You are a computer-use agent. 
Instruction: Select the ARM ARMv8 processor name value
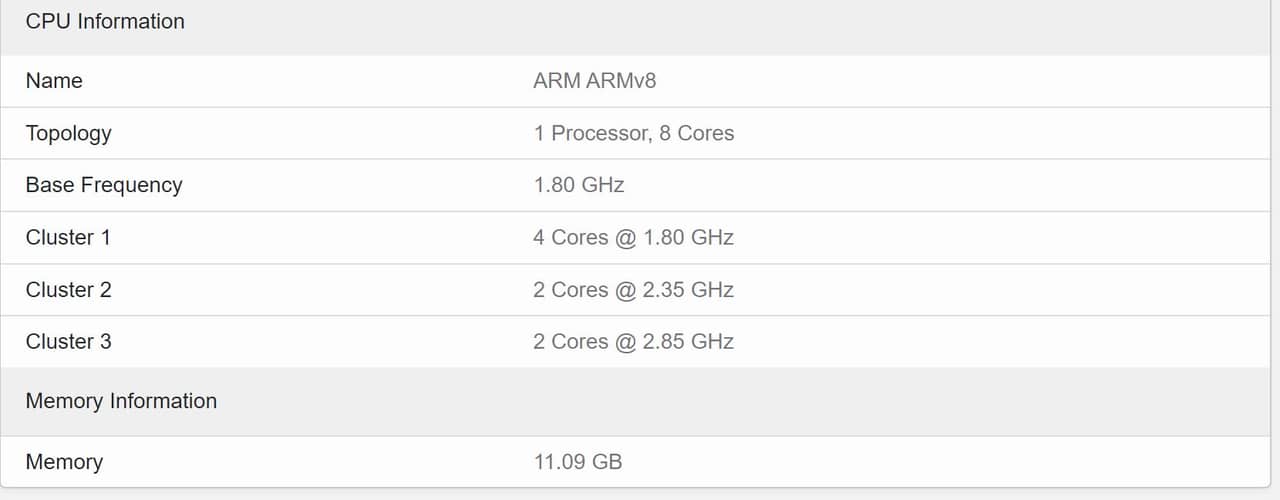tap(595, 81)
